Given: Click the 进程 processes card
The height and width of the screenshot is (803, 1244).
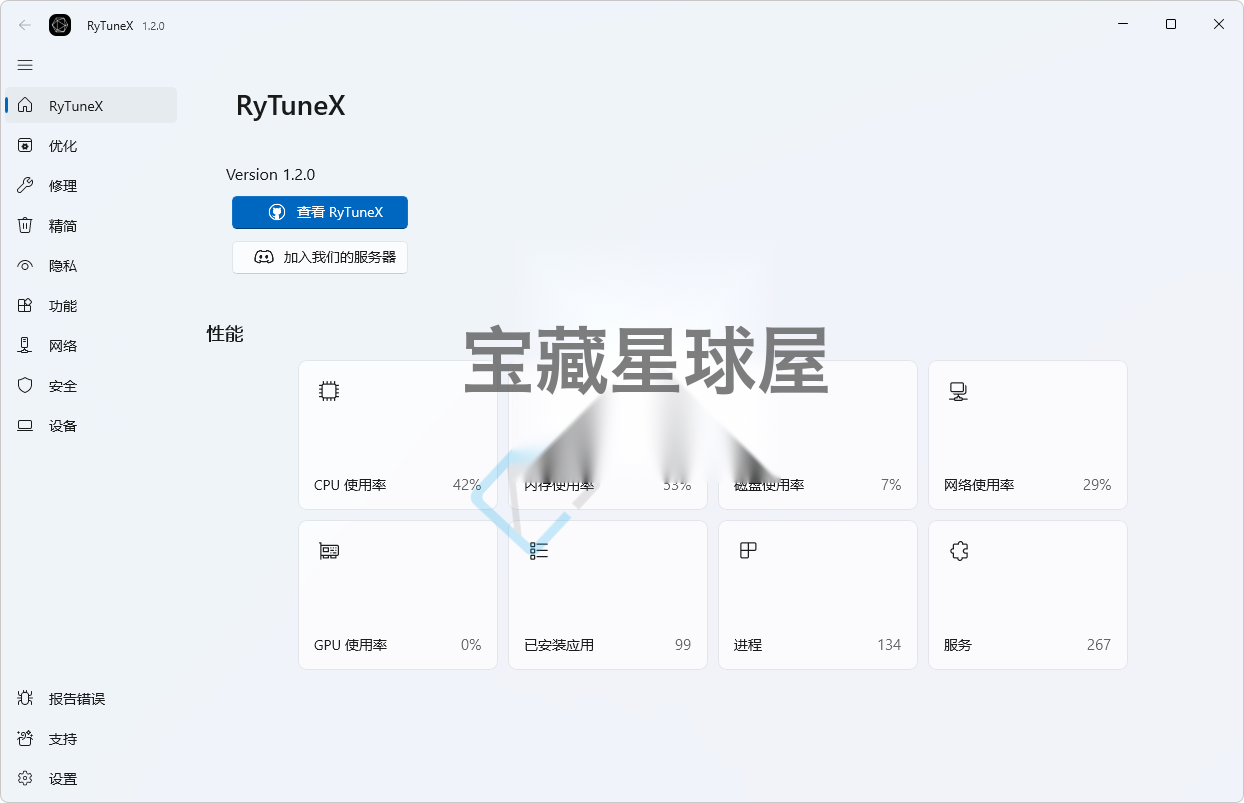Looking at the screenshot, I should coord(818,595).
